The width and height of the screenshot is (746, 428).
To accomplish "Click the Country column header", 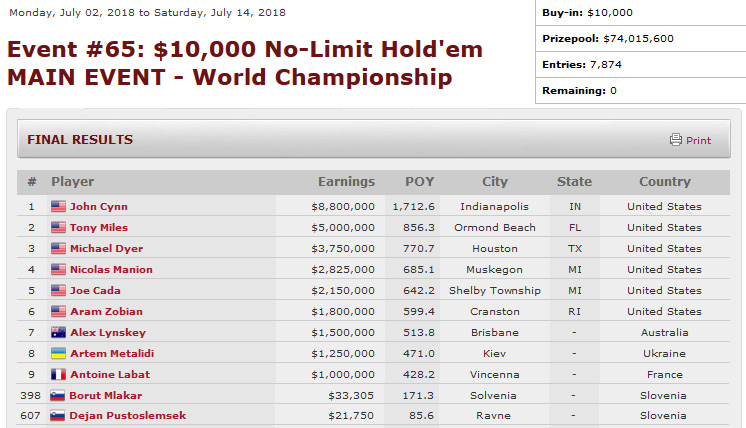I will [665, 182].
